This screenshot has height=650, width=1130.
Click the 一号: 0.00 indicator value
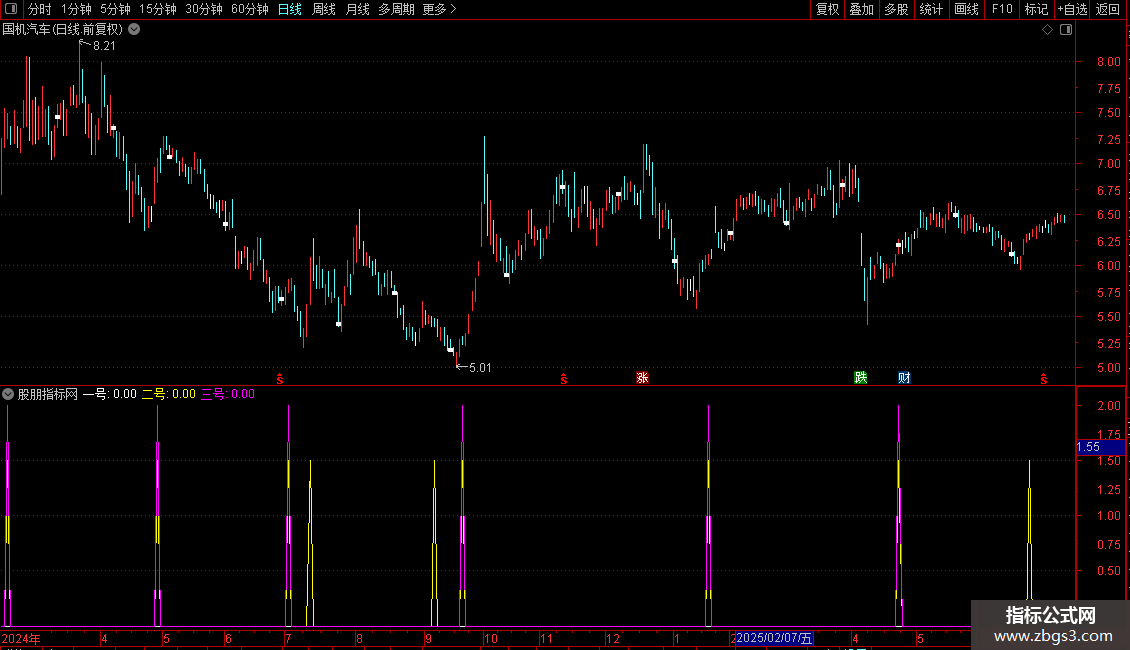point(110,394)
